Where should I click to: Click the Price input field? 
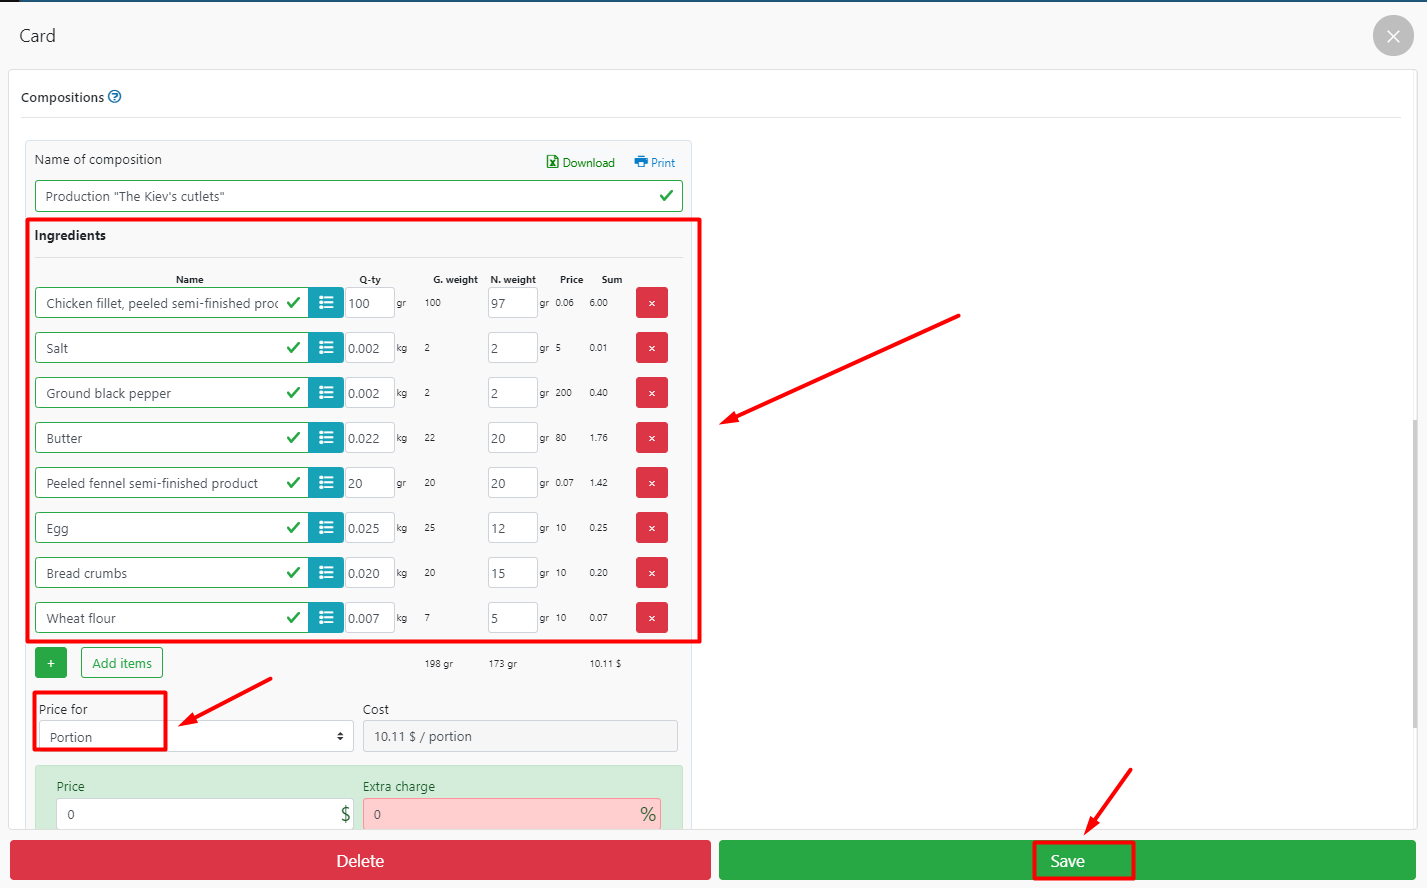coord(196,814)
